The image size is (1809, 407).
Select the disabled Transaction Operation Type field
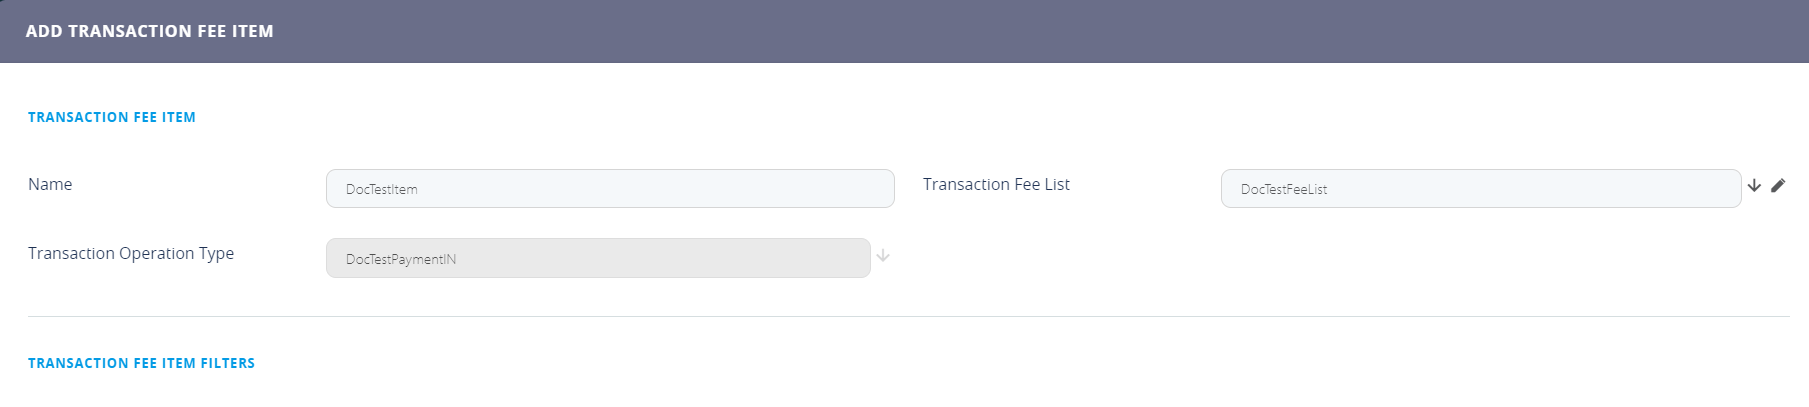click(598, 258)
